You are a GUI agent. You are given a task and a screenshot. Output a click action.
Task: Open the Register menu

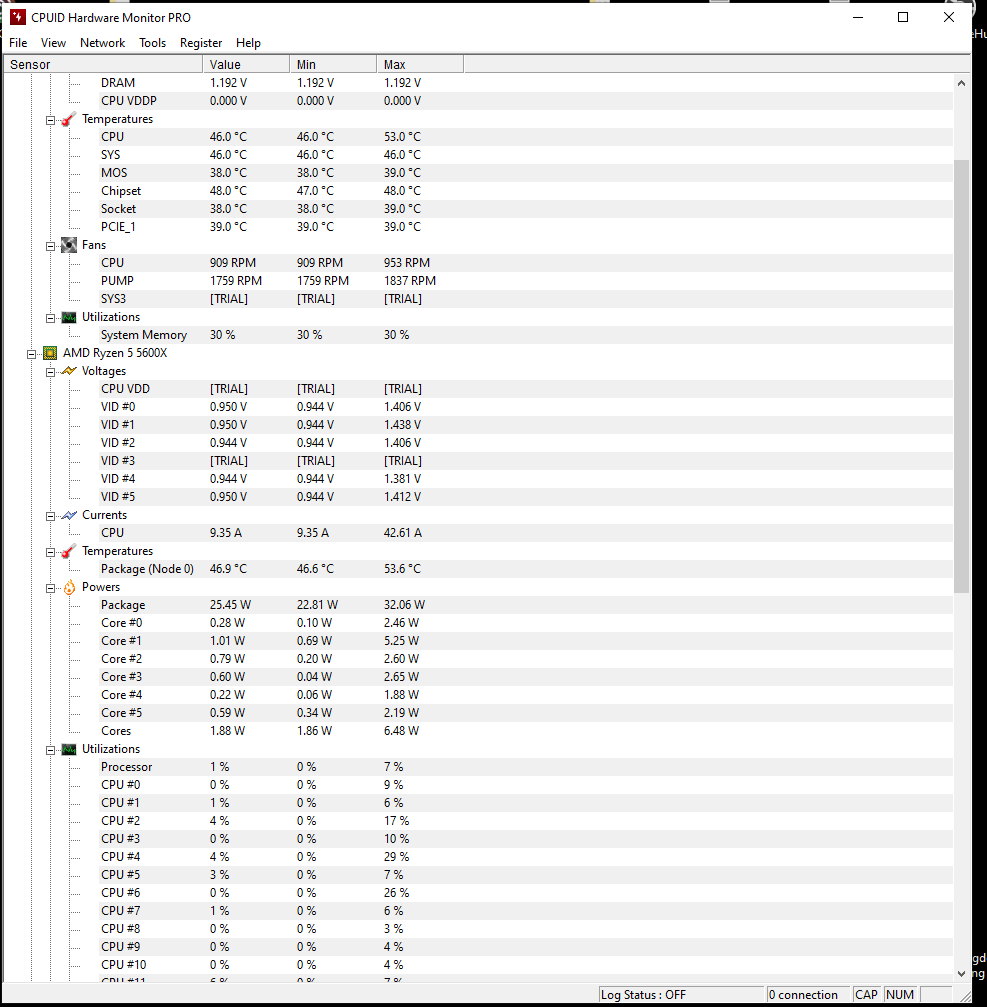[x=201, y=43]
